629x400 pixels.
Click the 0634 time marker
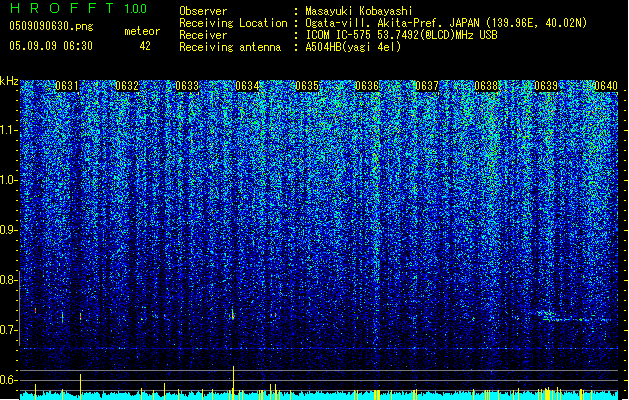(247, 86)
